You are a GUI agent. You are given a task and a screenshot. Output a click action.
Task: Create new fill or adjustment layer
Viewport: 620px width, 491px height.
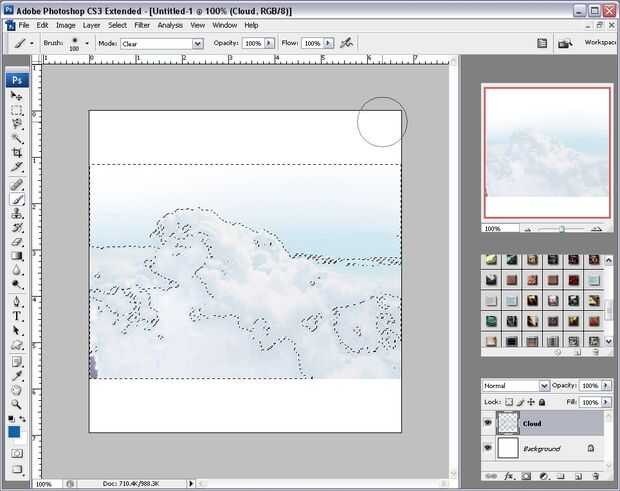tap(543, 476)
